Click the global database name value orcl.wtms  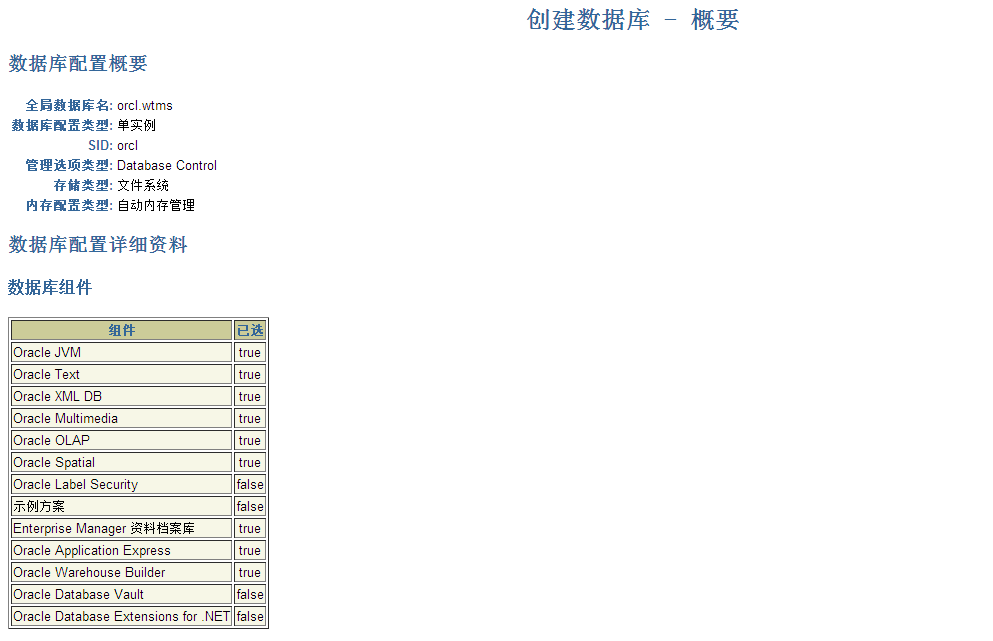click(x=145, y=105)
